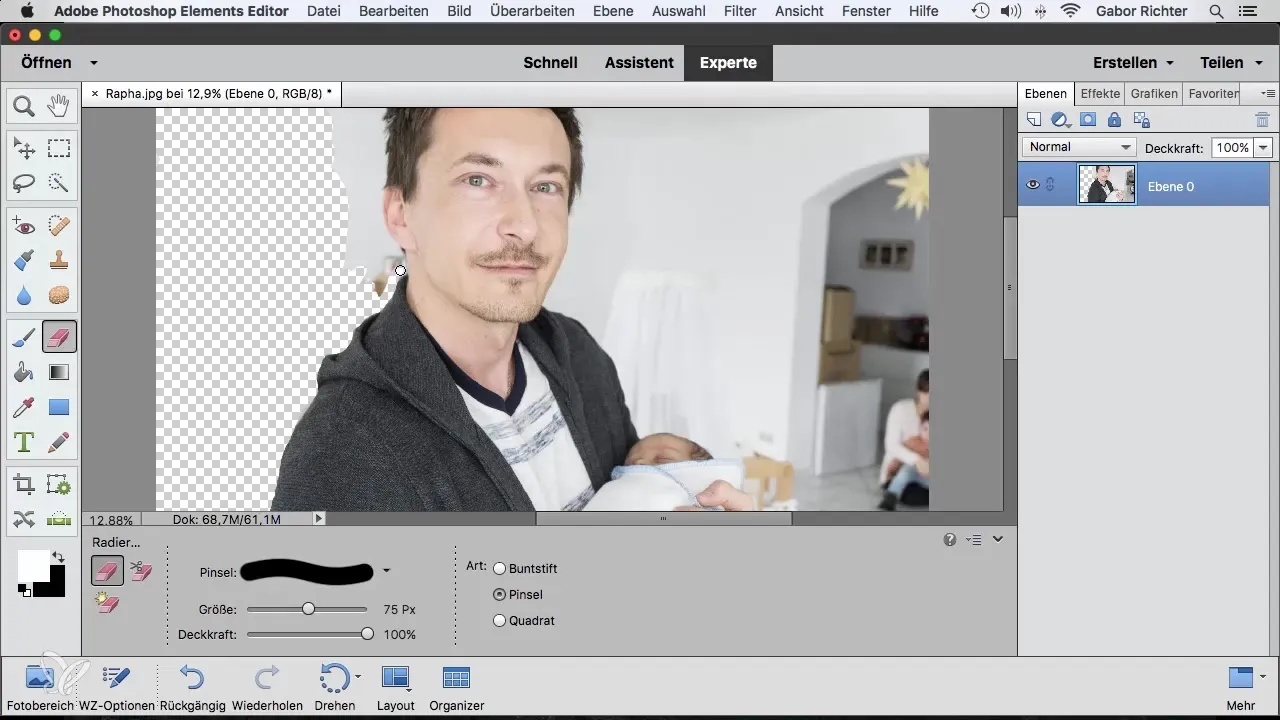Select the Type tool
Image resolution: width=1280 pixels, height=720 pixels.
tap(24, 441)
